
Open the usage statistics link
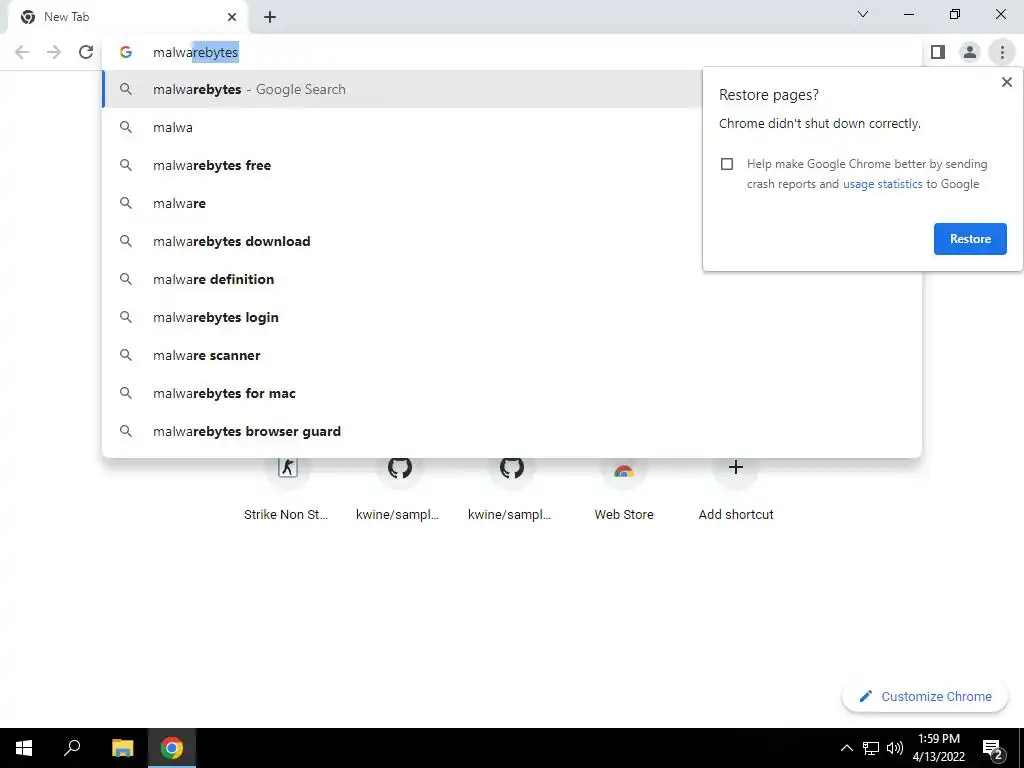(x=882, y=184)
